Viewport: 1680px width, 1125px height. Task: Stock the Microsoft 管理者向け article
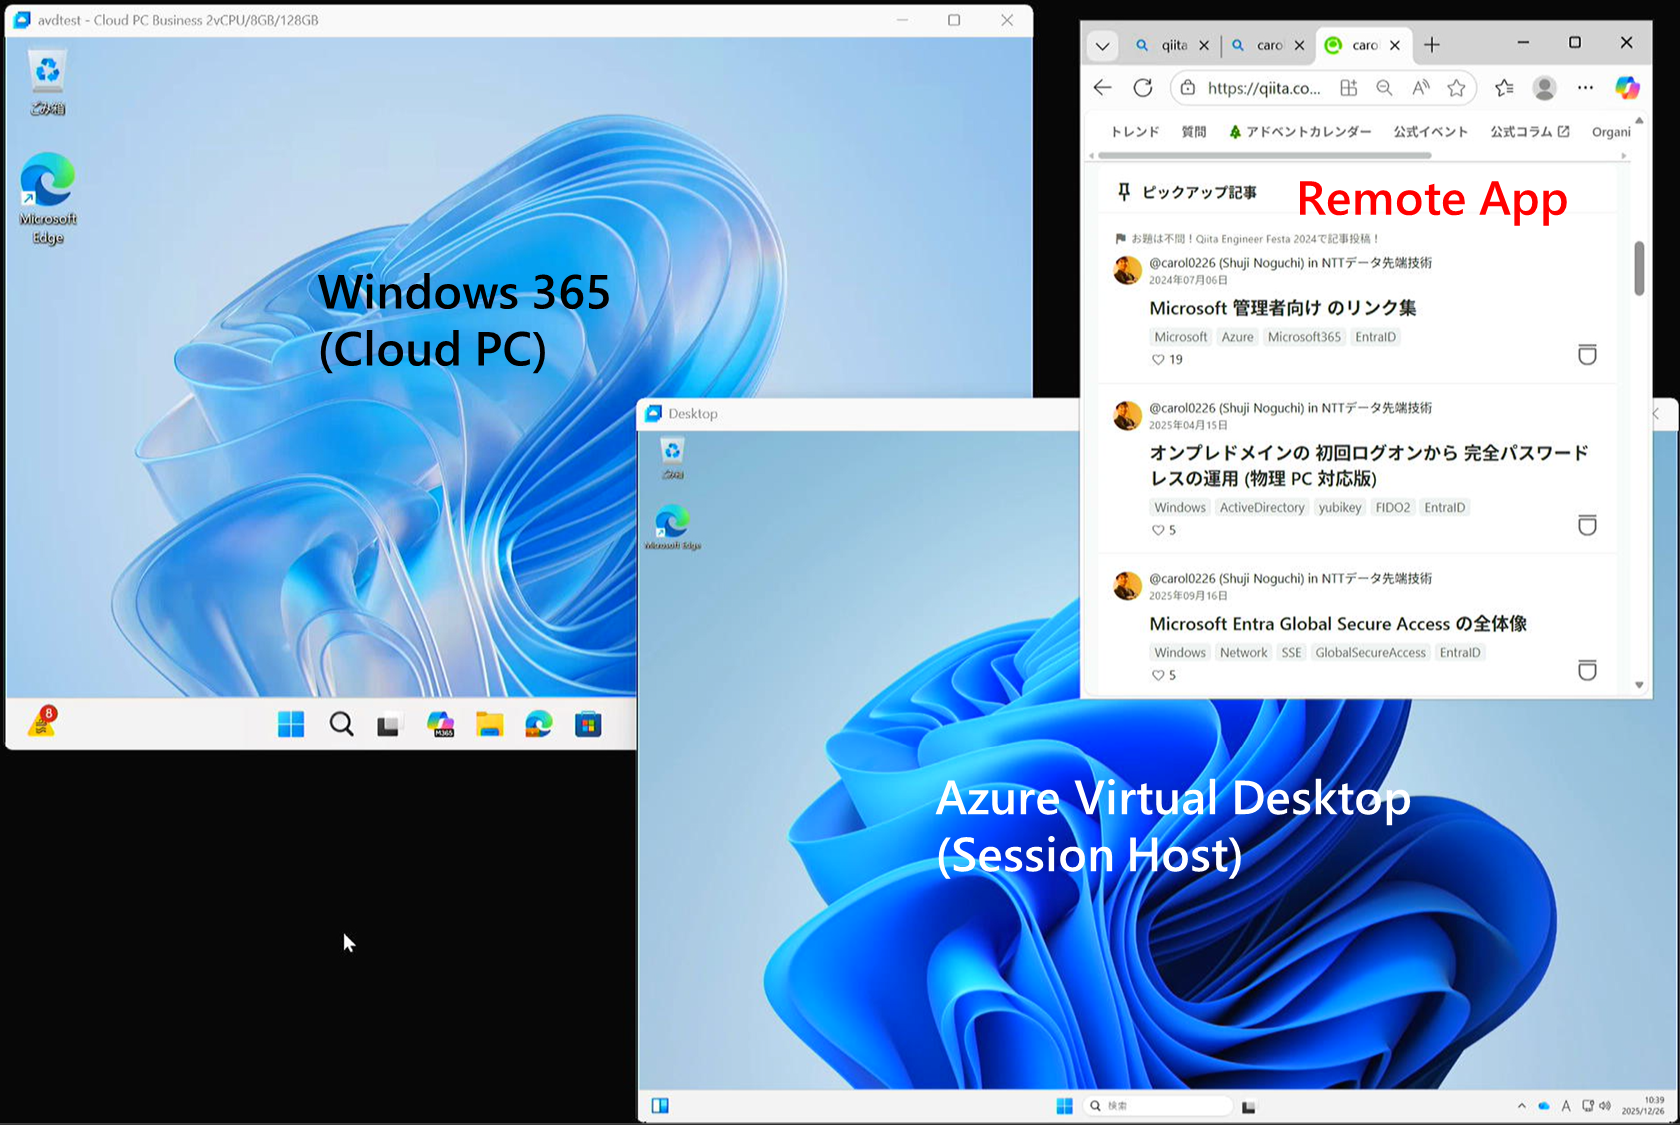[1587, 354]
